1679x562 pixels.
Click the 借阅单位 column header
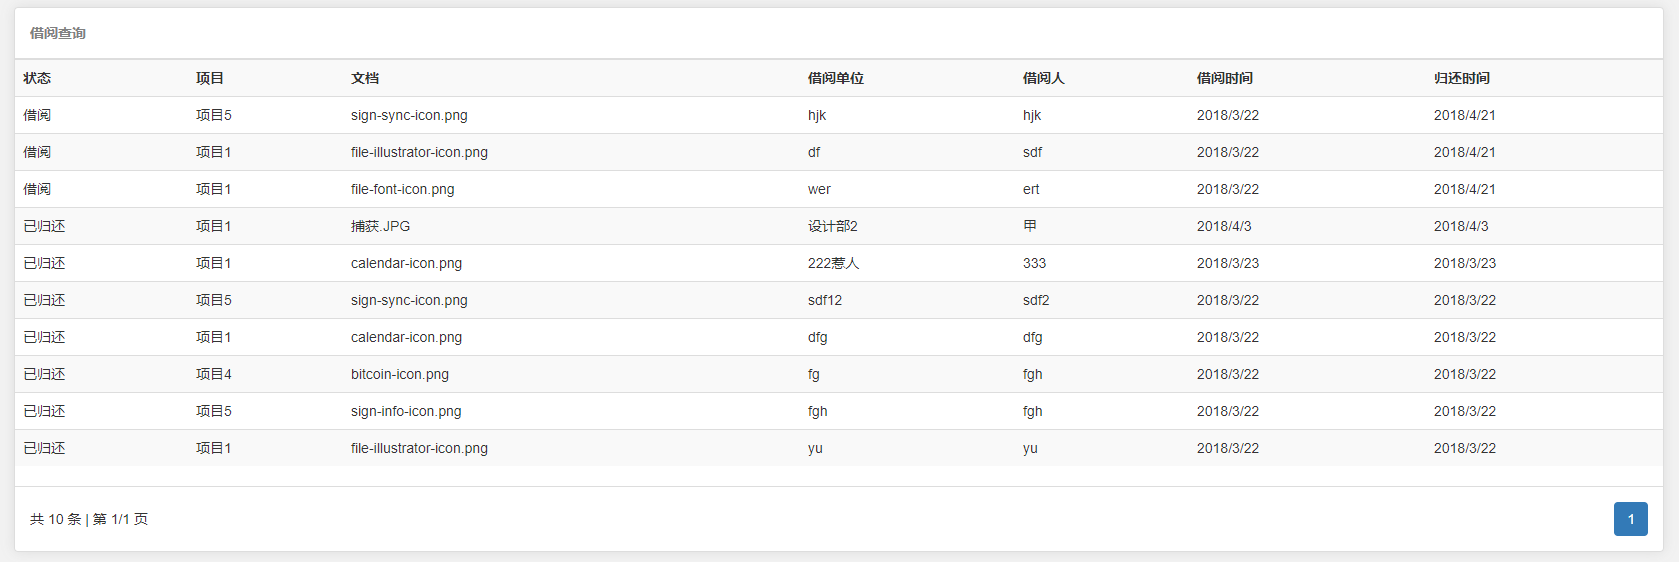tap(835, 78)
